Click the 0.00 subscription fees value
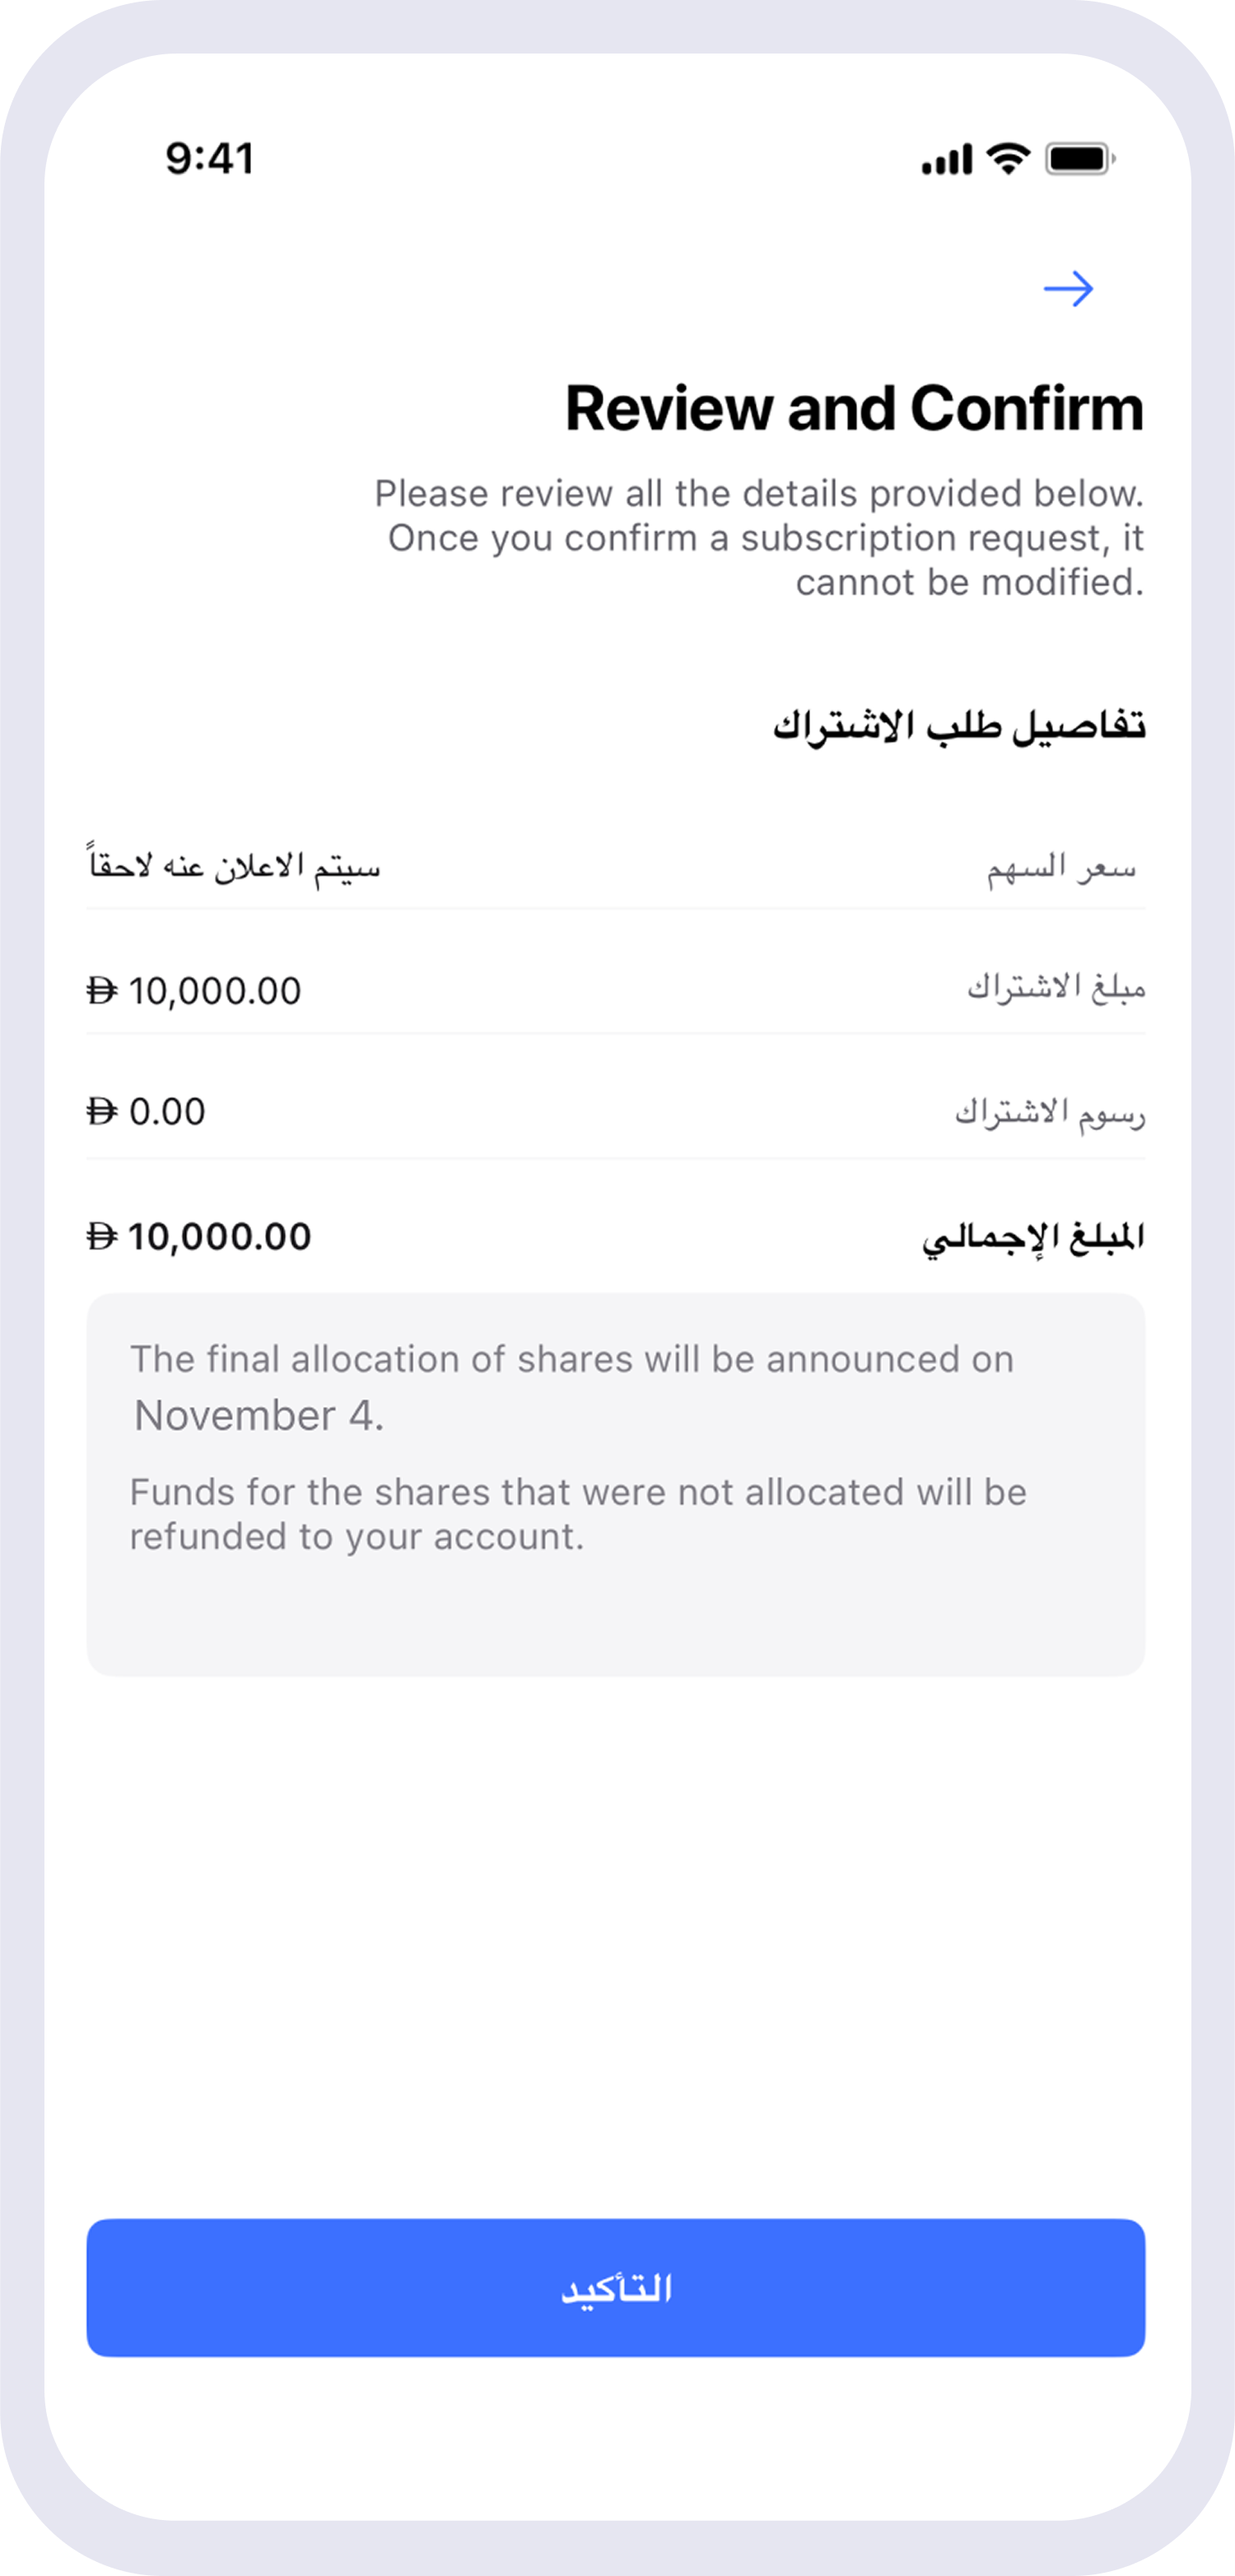The height and width of the screenshot is (2576, 1235). point(167,1111)
